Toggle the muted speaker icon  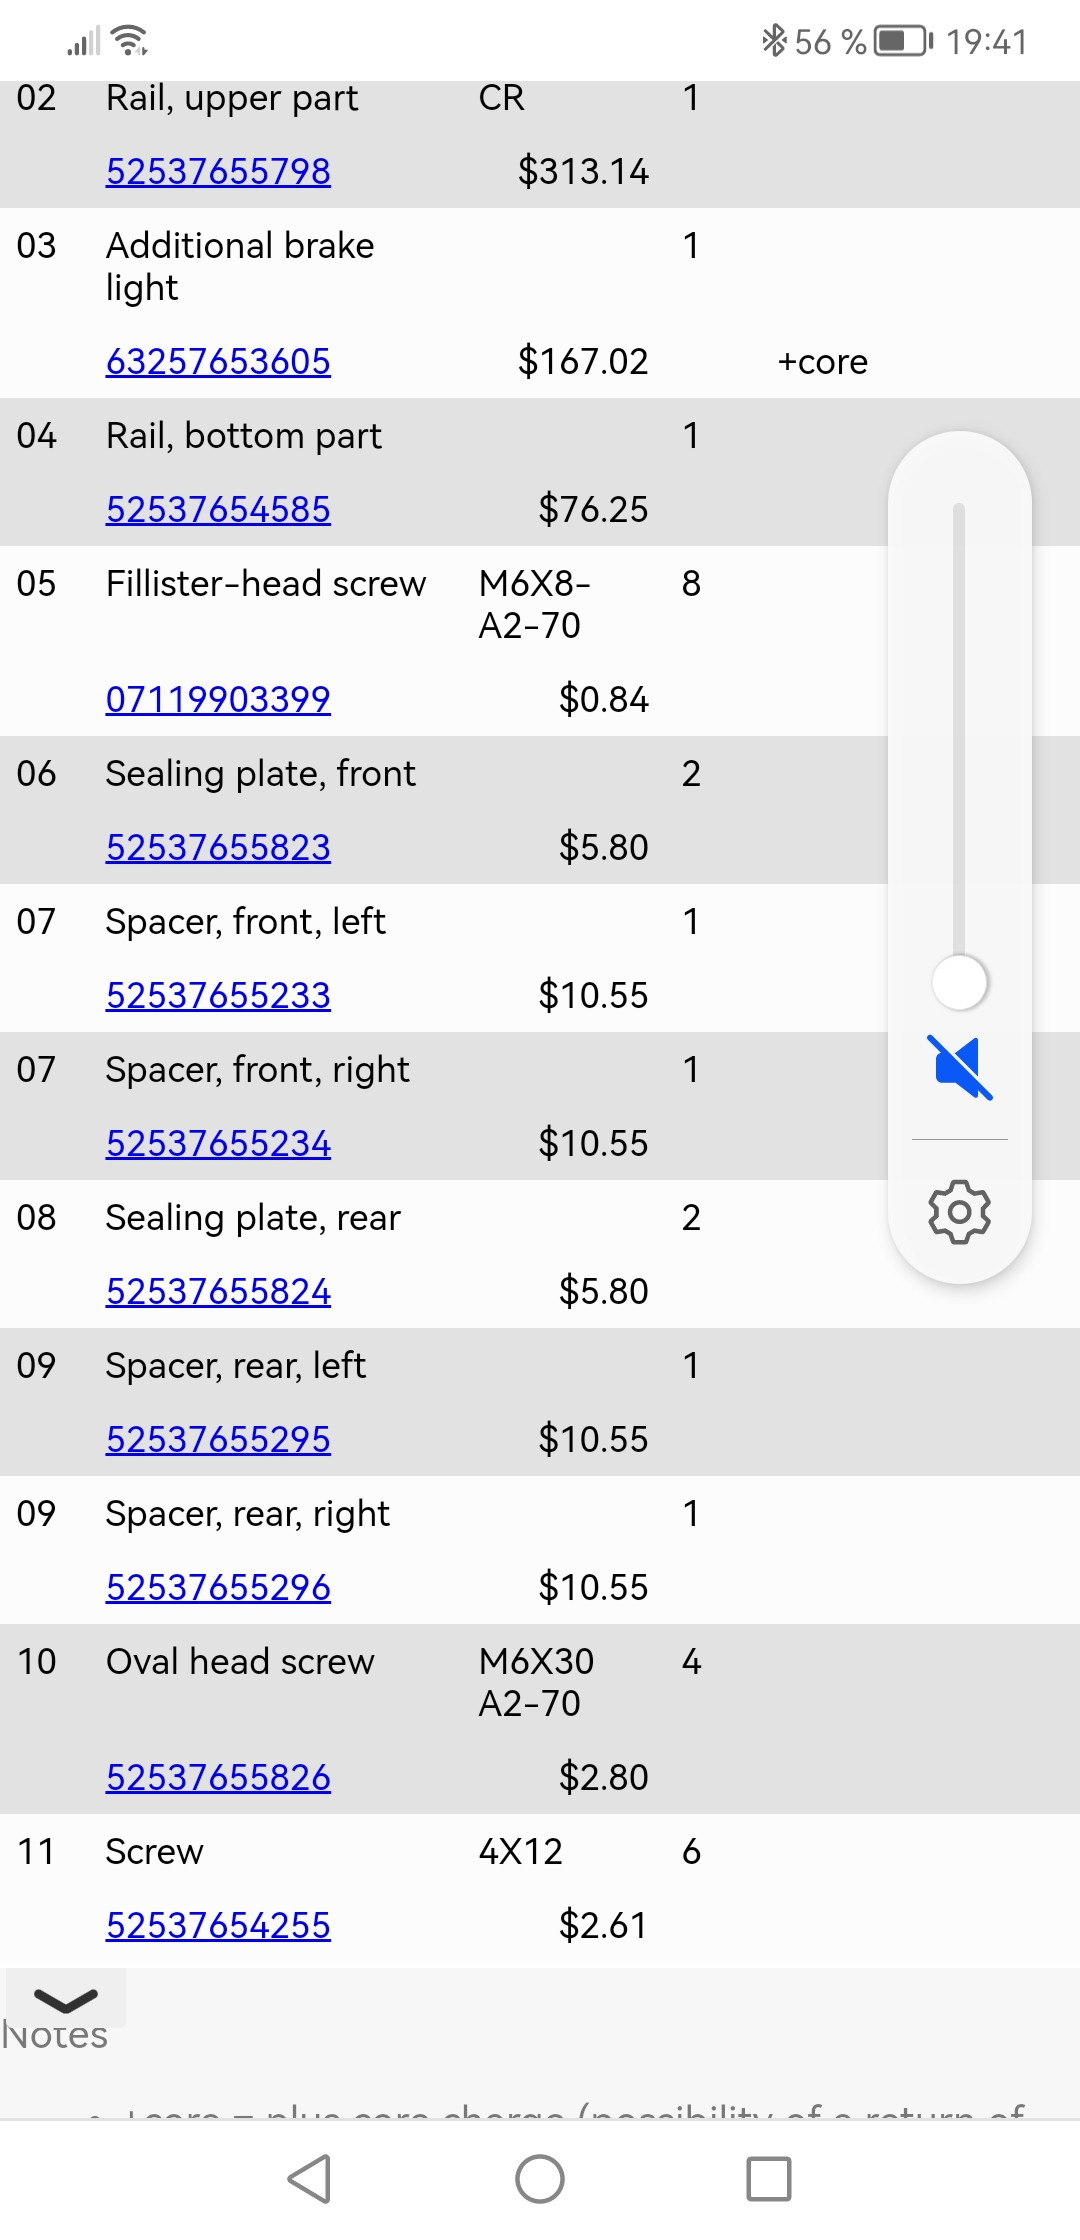coord(960,1067)
